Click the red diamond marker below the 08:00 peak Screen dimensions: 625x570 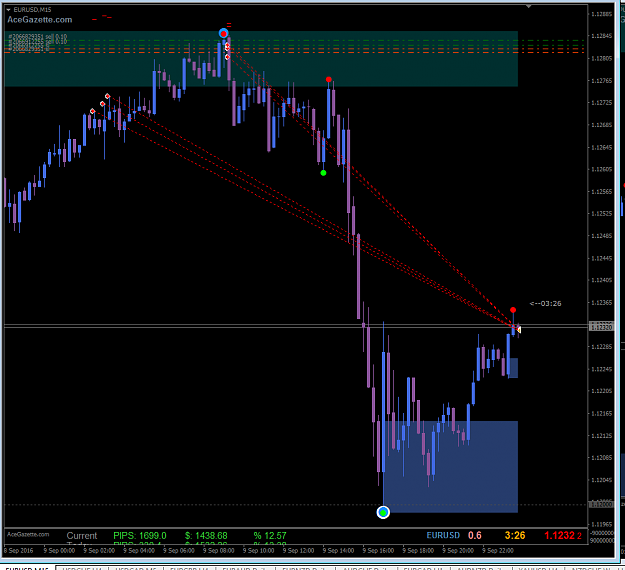227,57
